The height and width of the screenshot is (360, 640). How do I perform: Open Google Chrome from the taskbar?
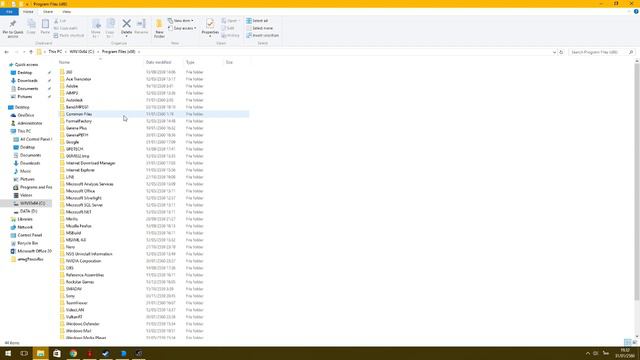73,353
